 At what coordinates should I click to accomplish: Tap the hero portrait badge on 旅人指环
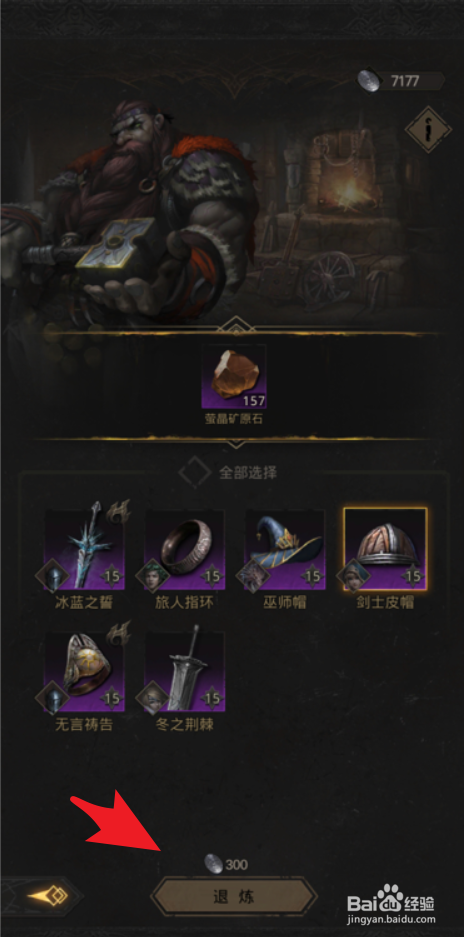click(152, 576)
